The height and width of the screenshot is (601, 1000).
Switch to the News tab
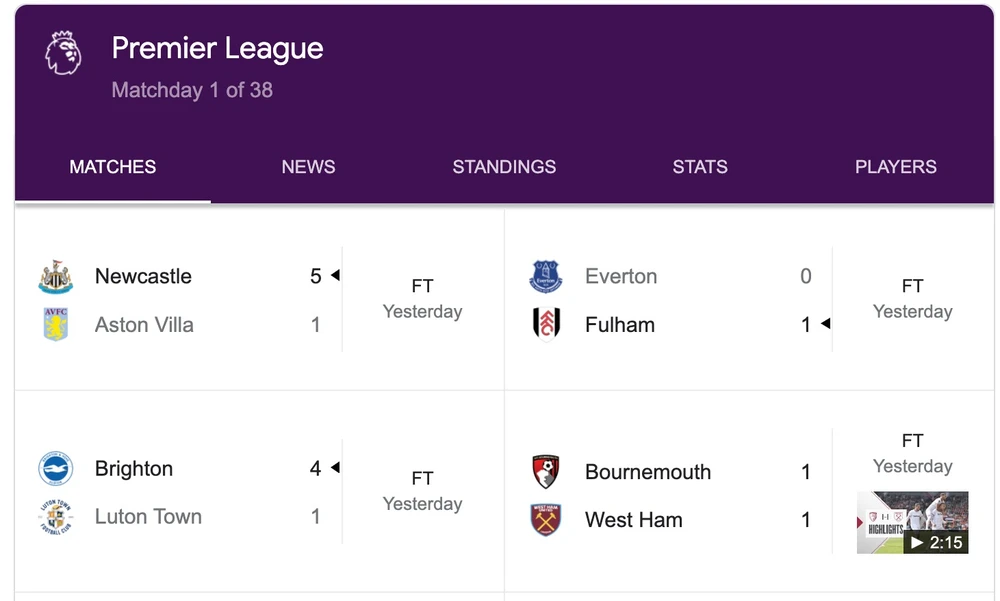pos(308,167)
